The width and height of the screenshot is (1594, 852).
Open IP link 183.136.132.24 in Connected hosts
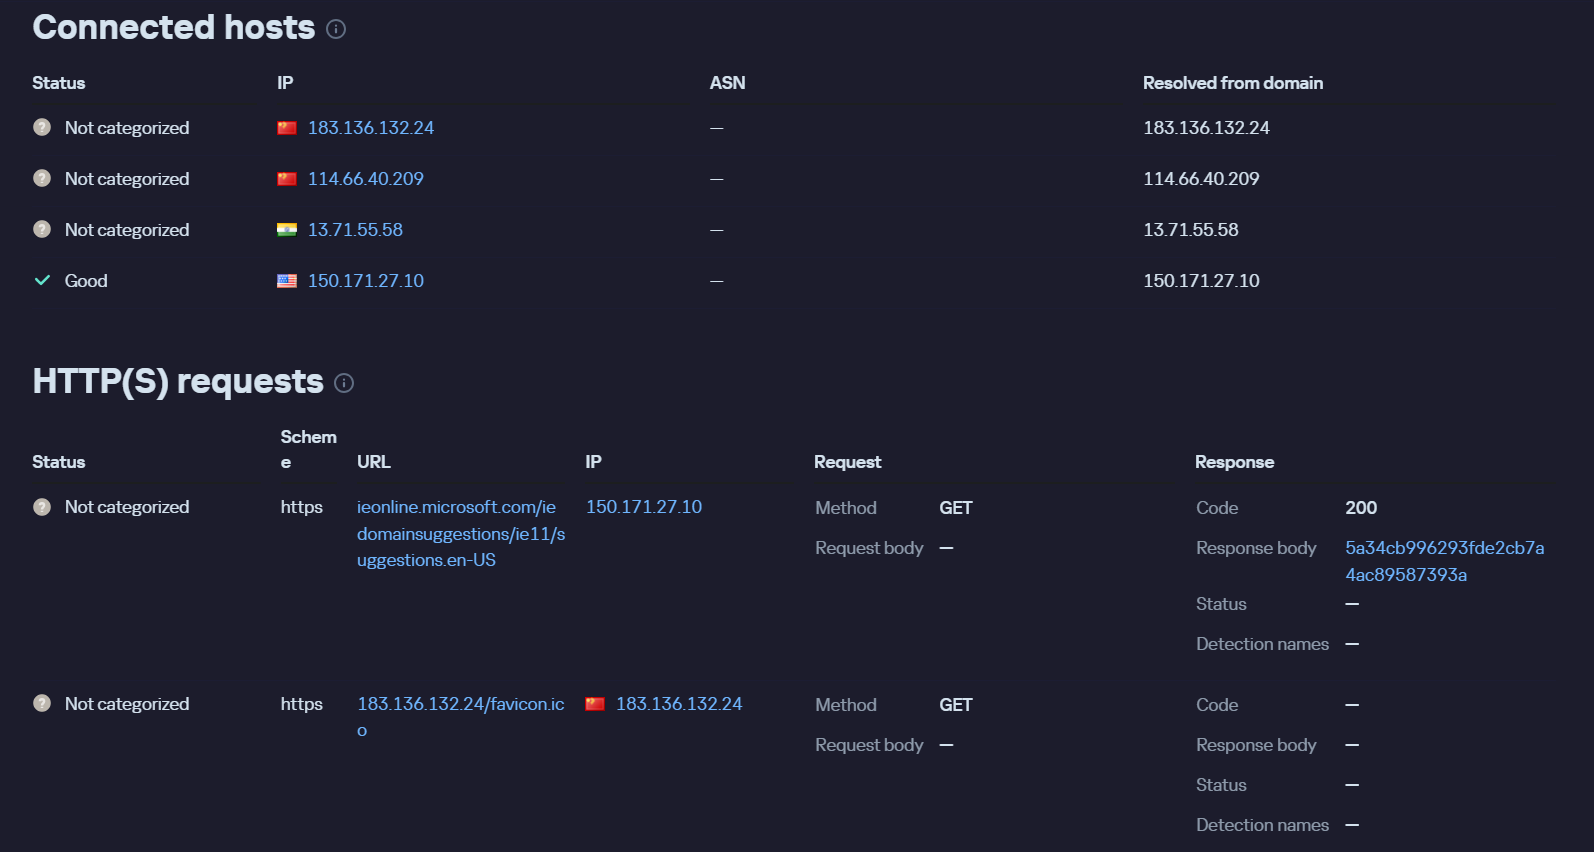pyautogui.click(x=371, y=128)
